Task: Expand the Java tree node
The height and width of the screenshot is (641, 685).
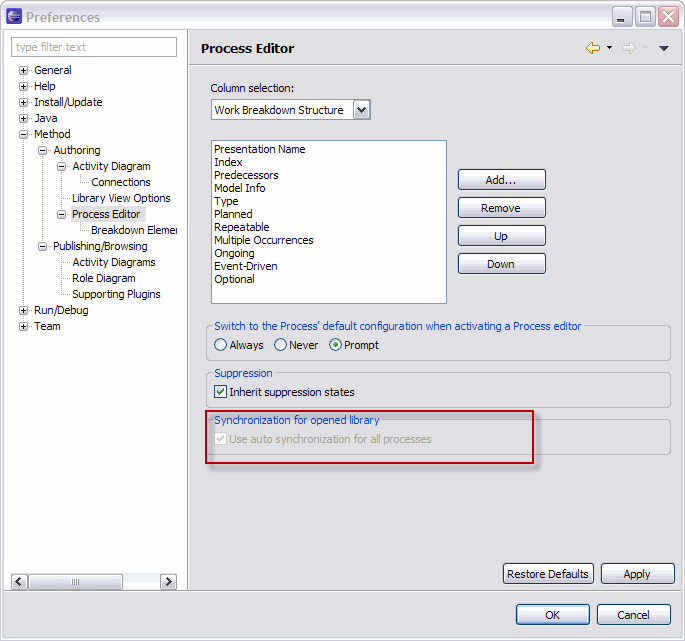Action: [23, 118]
